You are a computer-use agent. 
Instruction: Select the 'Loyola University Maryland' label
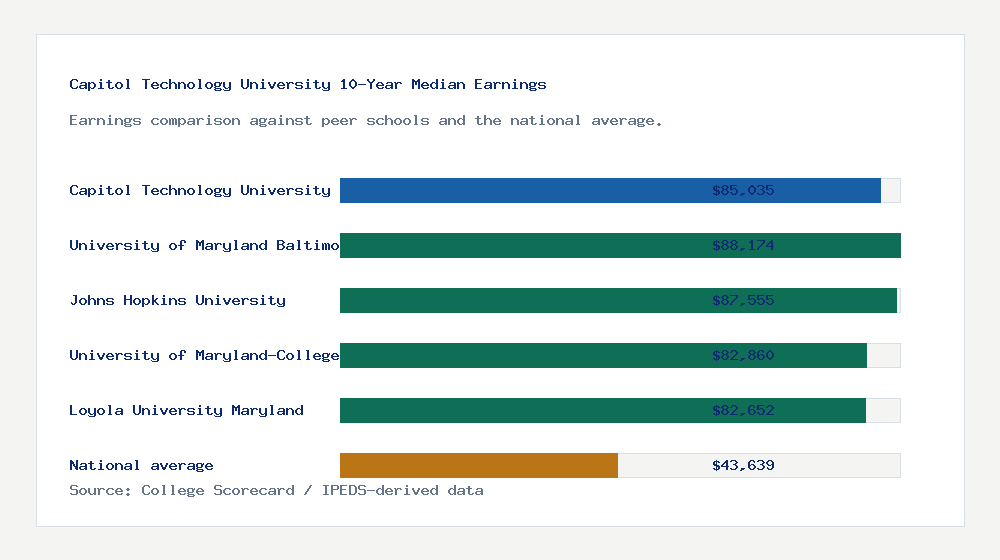pyautogui.click(x=186, y=410)
